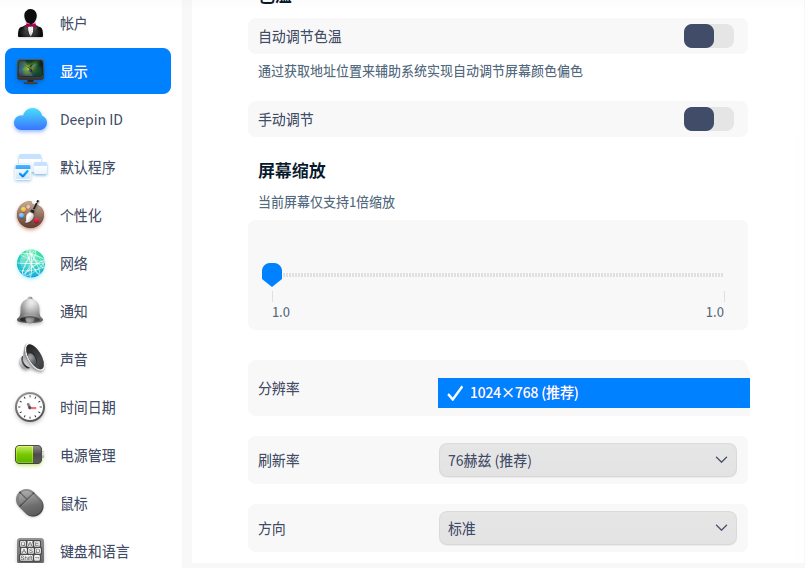Click the Accounts (帐户) avatar icon
Image resolution: width=805 pixels, height=568 pixels.
(x=30, y=23)
